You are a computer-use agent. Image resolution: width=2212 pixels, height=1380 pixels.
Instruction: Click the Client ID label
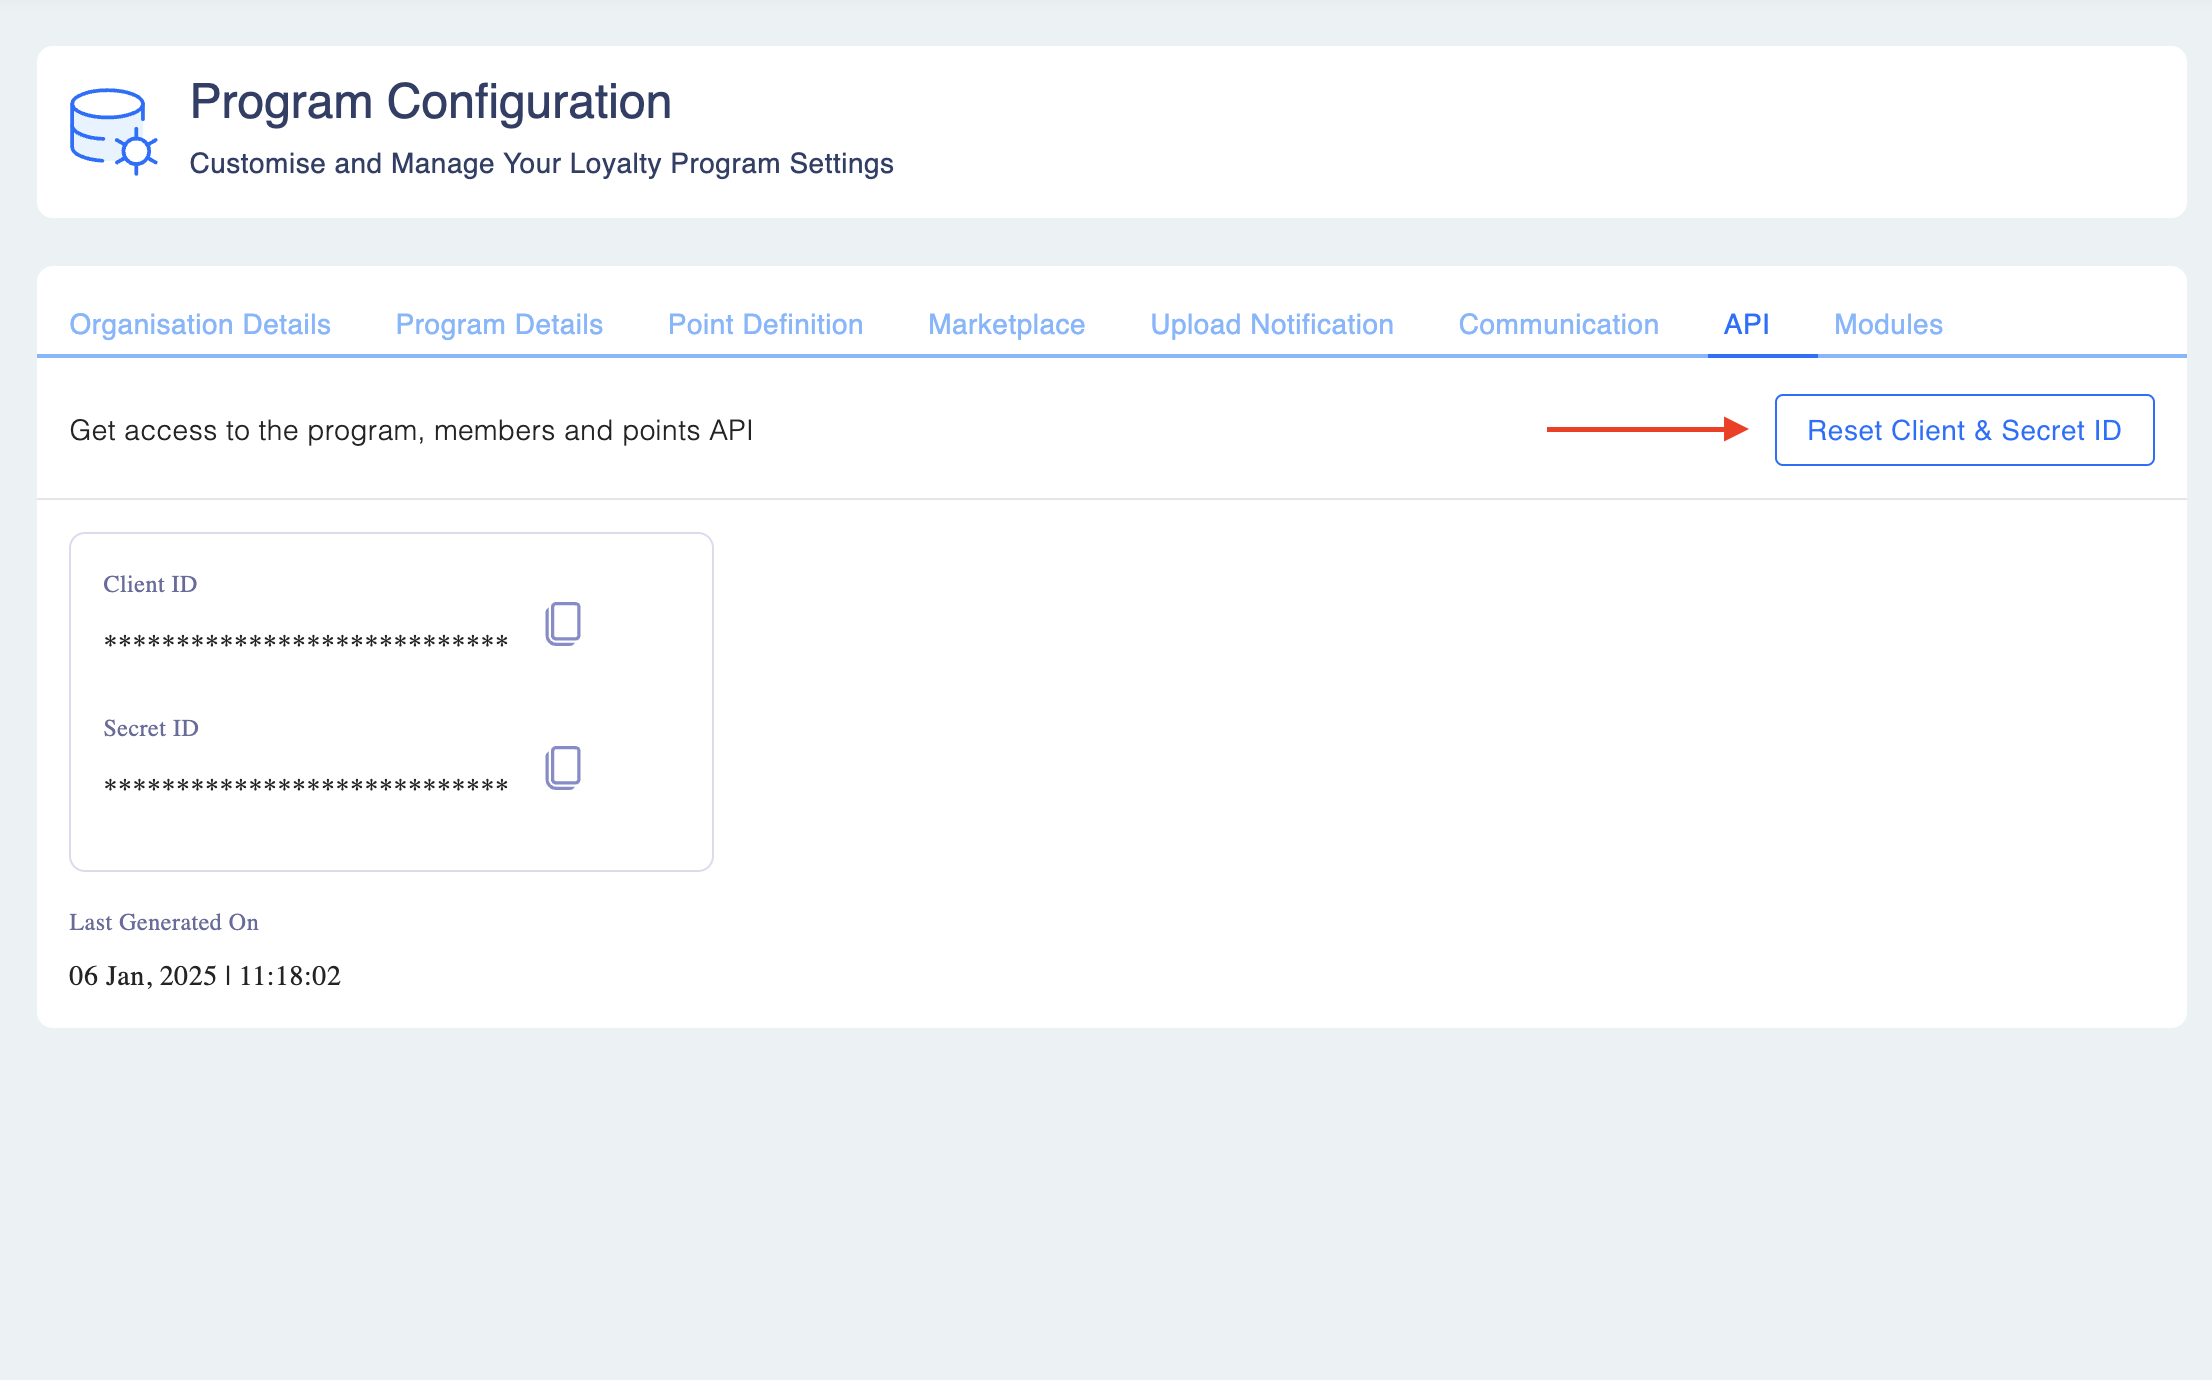150,584
